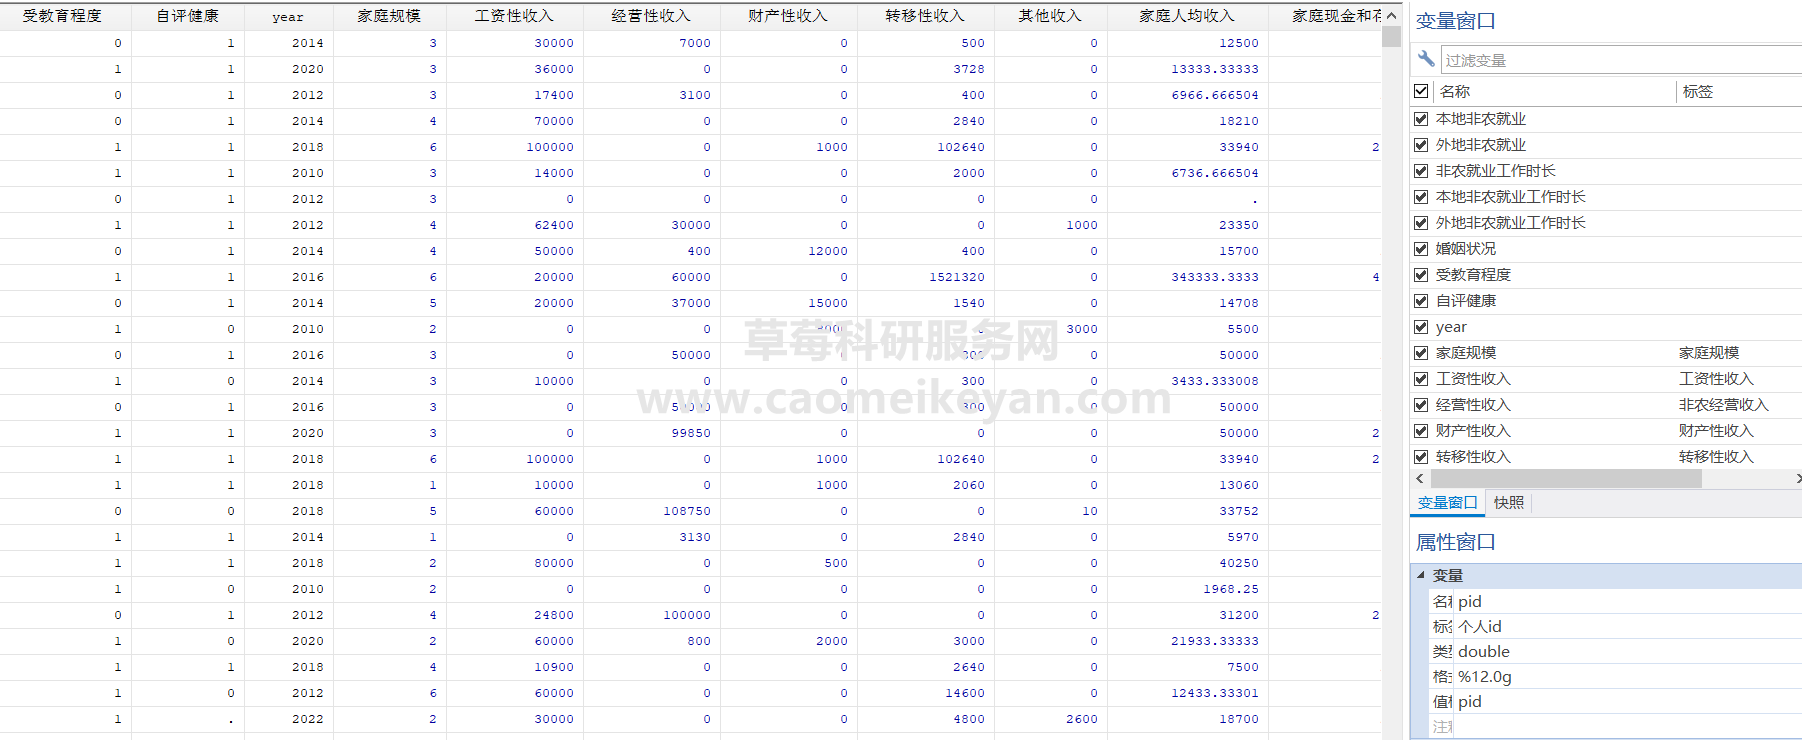The width and height of the screenshot is (1802, 740).
Task: Click the variables list scroll-left arrow
Action: [x=1420, y=479]
